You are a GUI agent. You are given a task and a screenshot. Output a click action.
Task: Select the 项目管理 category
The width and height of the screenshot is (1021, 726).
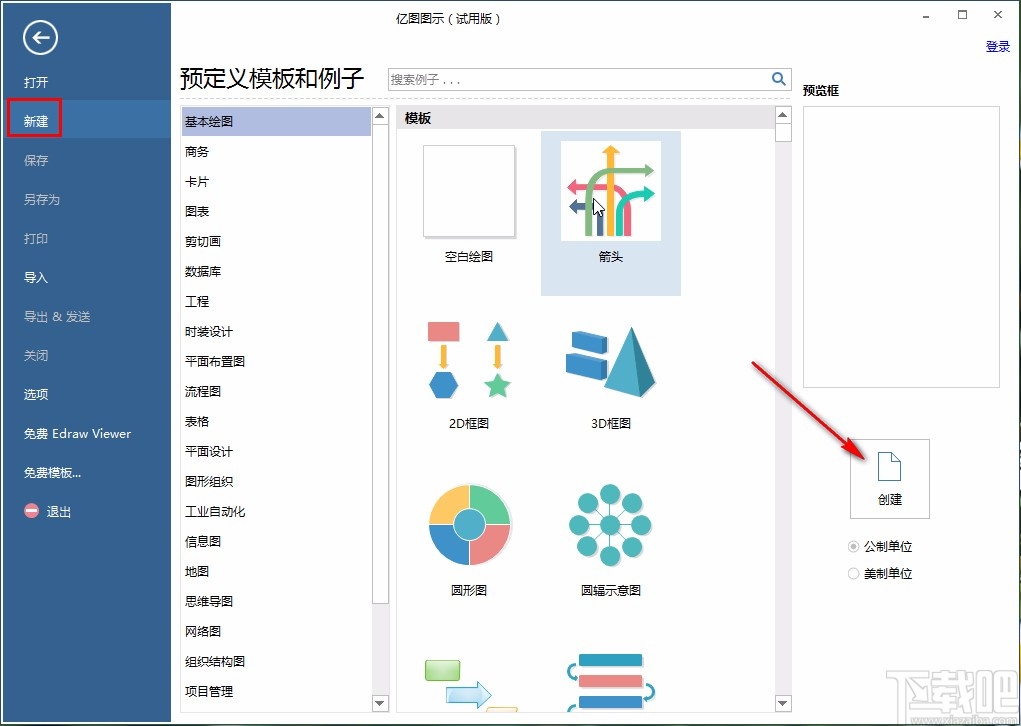click(x=276, y=691)
